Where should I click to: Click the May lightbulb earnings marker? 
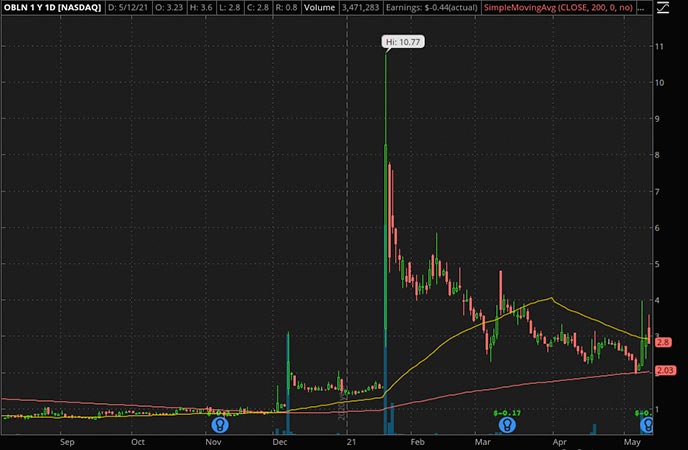(647, 425)
